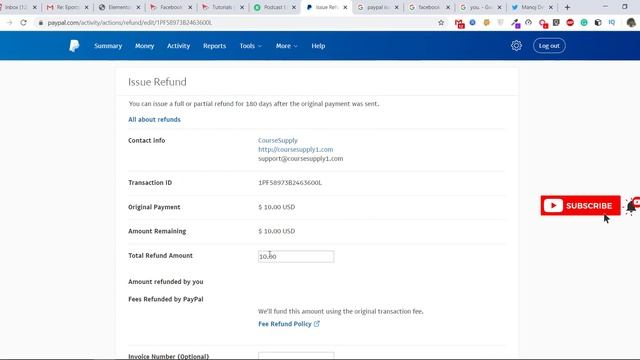Click the green circular extension icon

(x=584, y=23)
